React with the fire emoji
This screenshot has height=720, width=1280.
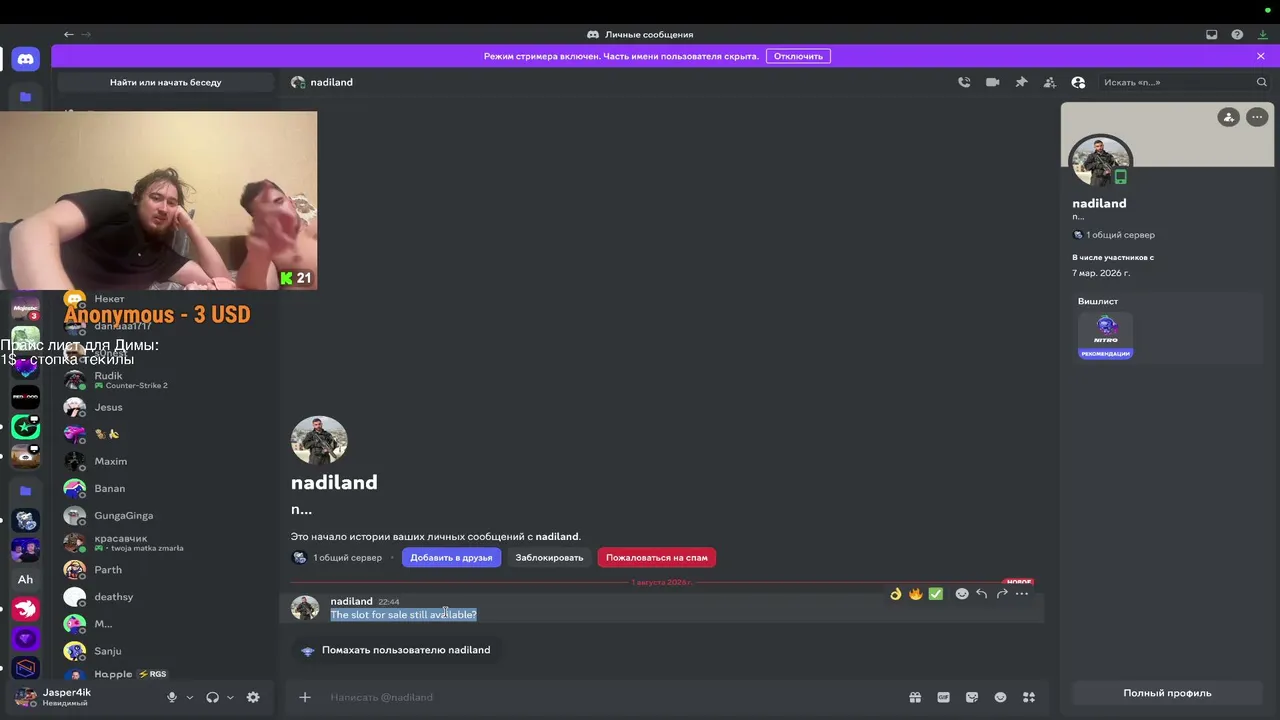915,594
